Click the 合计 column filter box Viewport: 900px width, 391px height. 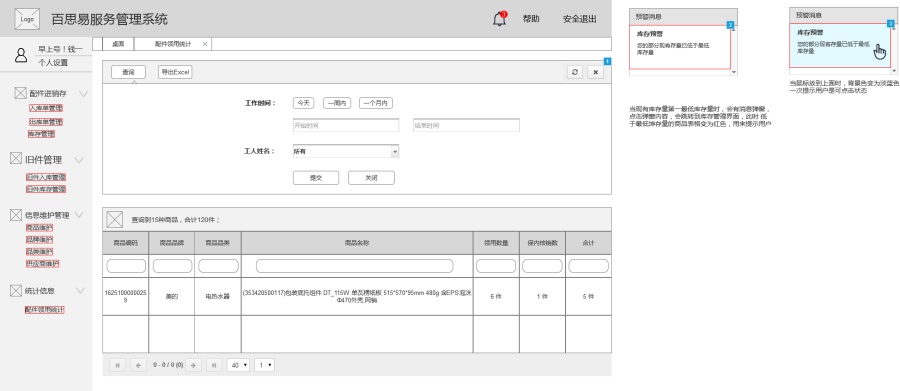(588, 266)
